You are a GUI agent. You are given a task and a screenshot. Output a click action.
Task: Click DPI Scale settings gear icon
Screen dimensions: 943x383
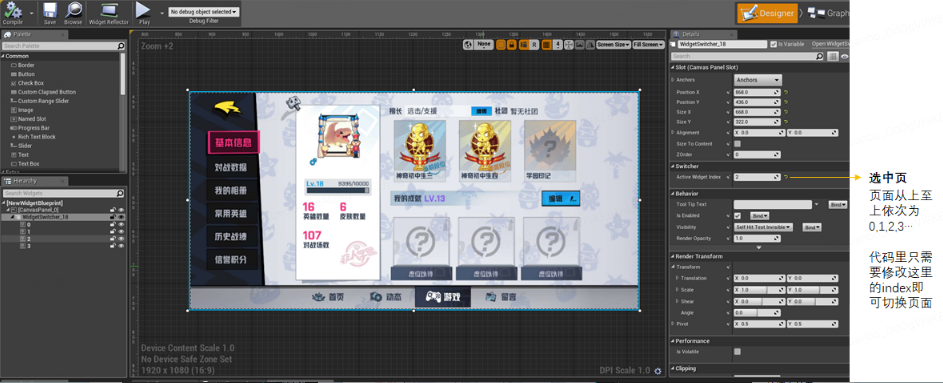tap(657, 370)
